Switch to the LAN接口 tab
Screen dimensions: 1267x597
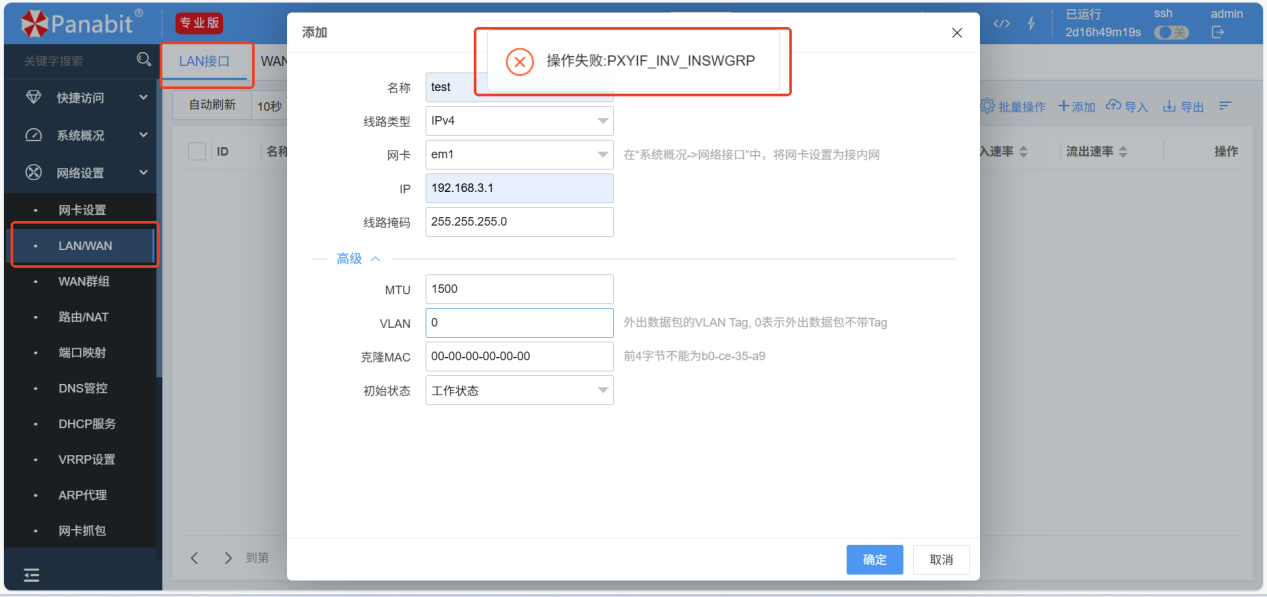[205, 61]
